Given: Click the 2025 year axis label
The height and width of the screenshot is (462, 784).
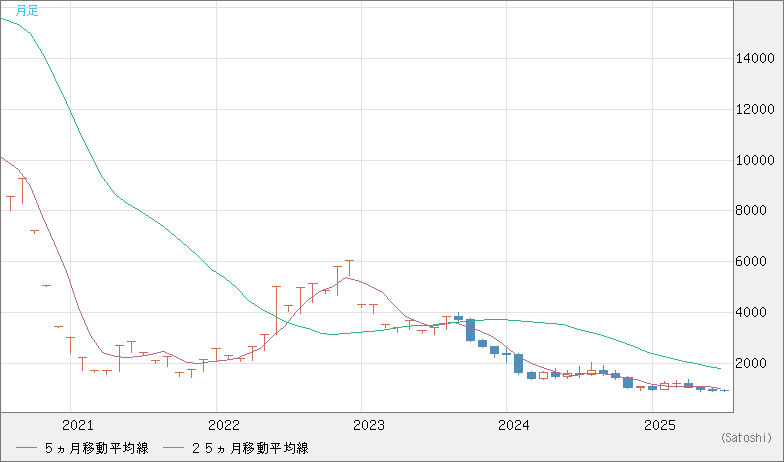Looking at the screenshot, I should (660, 426).
